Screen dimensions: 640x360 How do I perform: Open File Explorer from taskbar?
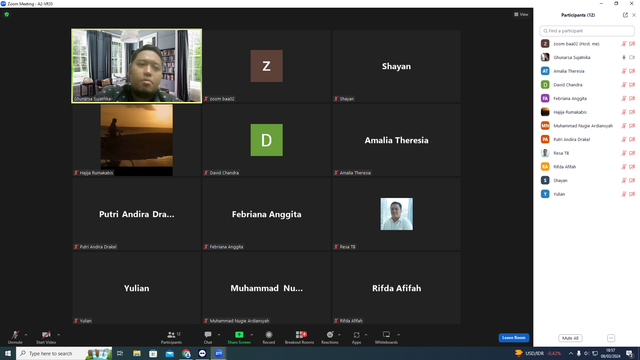pos(137,353)
